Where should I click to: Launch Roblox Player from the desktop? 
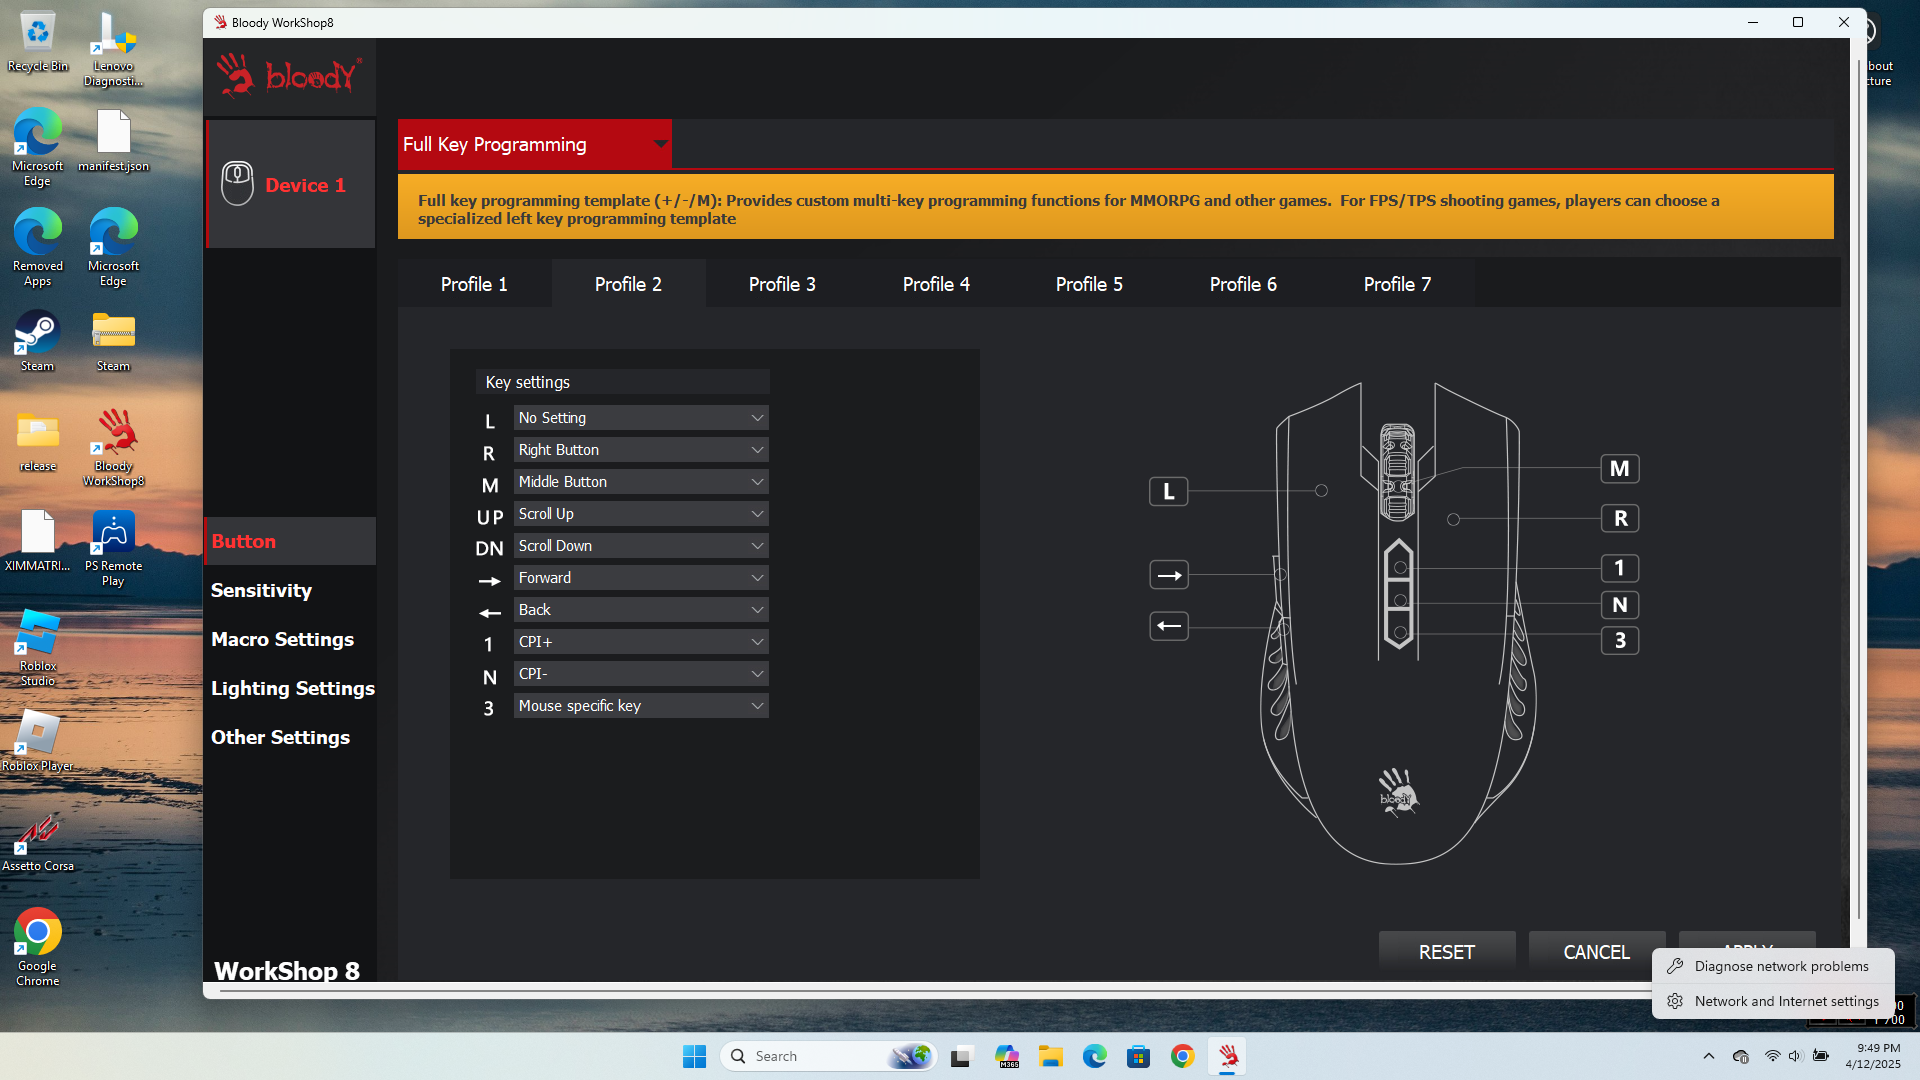(x=38, y=741)
